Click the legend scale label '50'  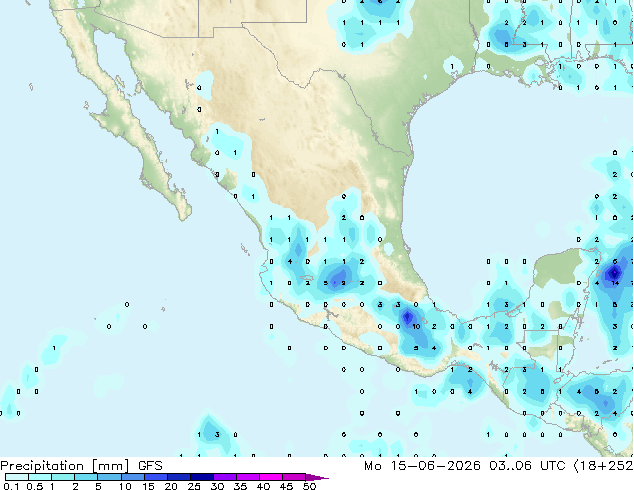pyautogui.click(x=309, y=486)
